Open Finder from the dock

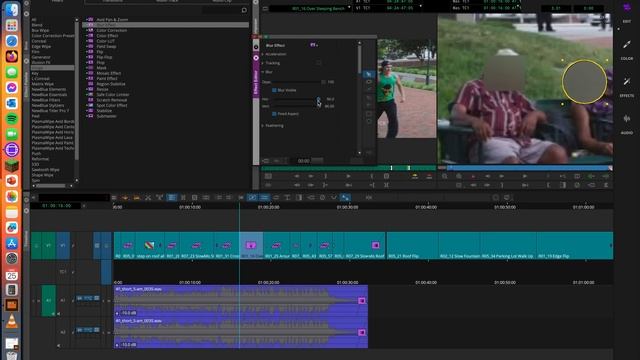point(12,10)
